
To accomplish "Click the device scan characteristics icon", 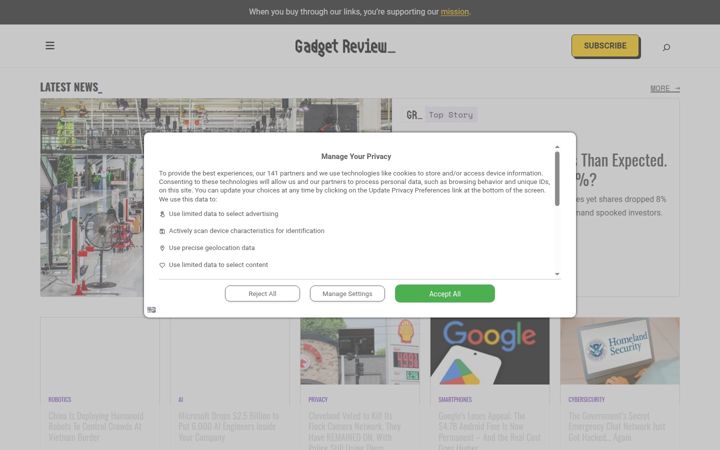I will pos(162,231).
